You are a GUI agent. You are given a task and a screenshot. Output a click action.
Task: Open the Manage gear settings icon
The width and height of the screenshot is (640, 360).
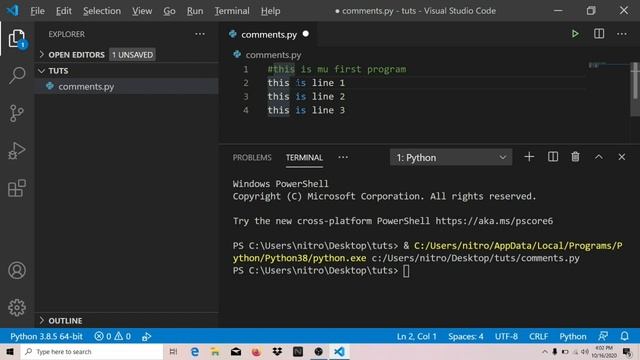pyautogui.click(x=17, y=307)
